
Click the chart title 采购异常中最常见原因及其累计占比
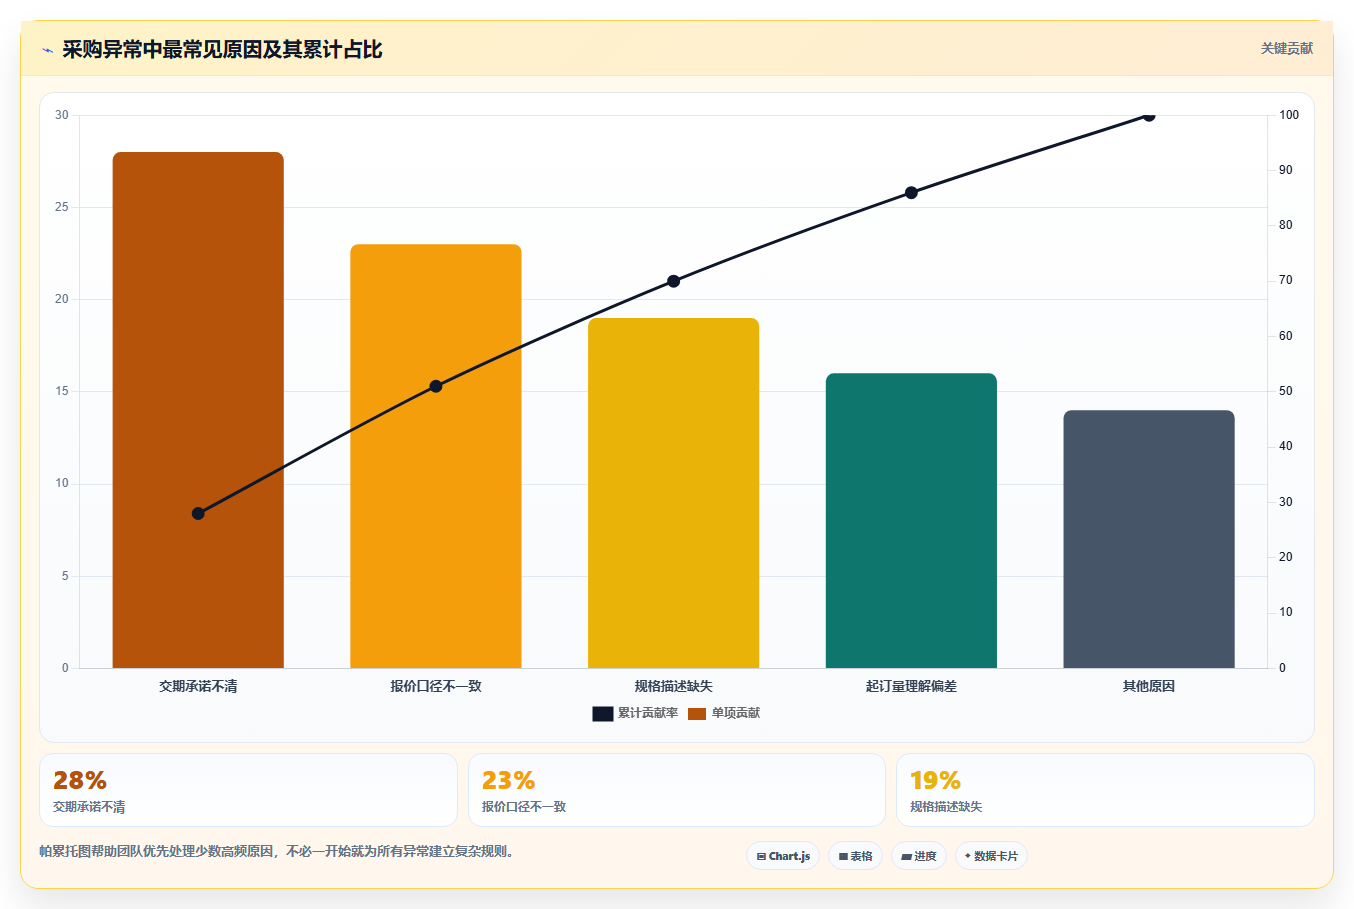(222, 50)
